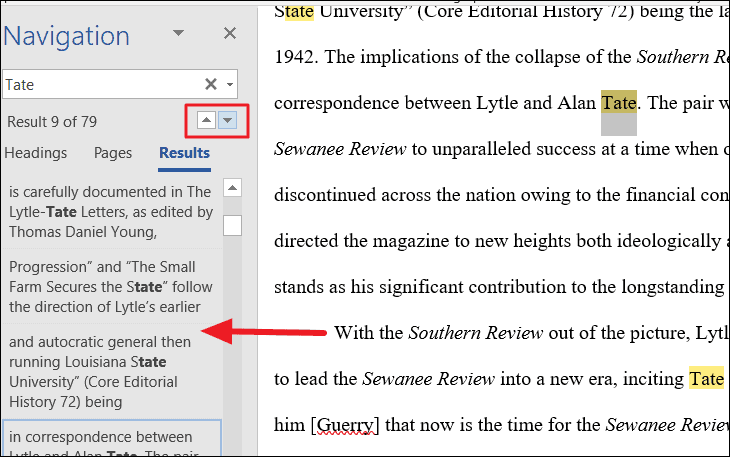Click 'Southern Review' in 'out of the picture' line
Viewport: 730px width, 457px height.
tap(476, 333)
